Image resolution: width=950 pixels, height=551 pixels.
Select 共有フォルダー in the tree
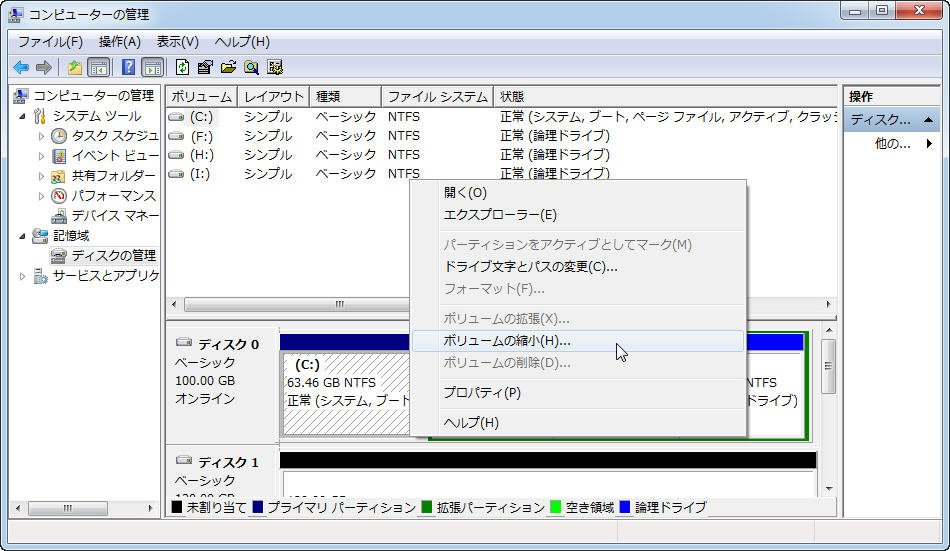point(113,176)
